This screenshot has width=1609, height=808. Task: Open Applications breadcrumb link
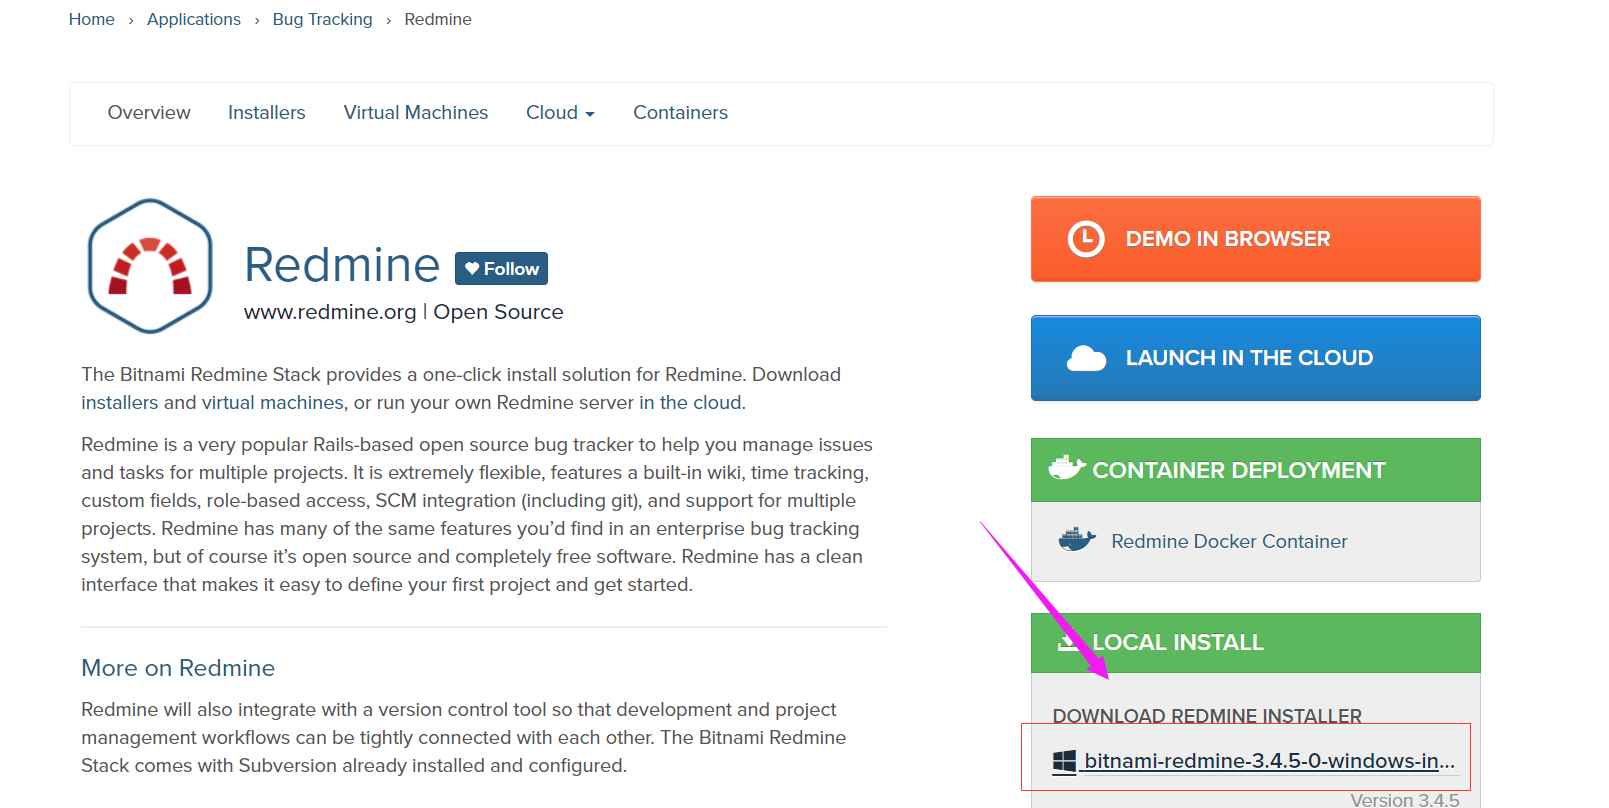point(194,19)
